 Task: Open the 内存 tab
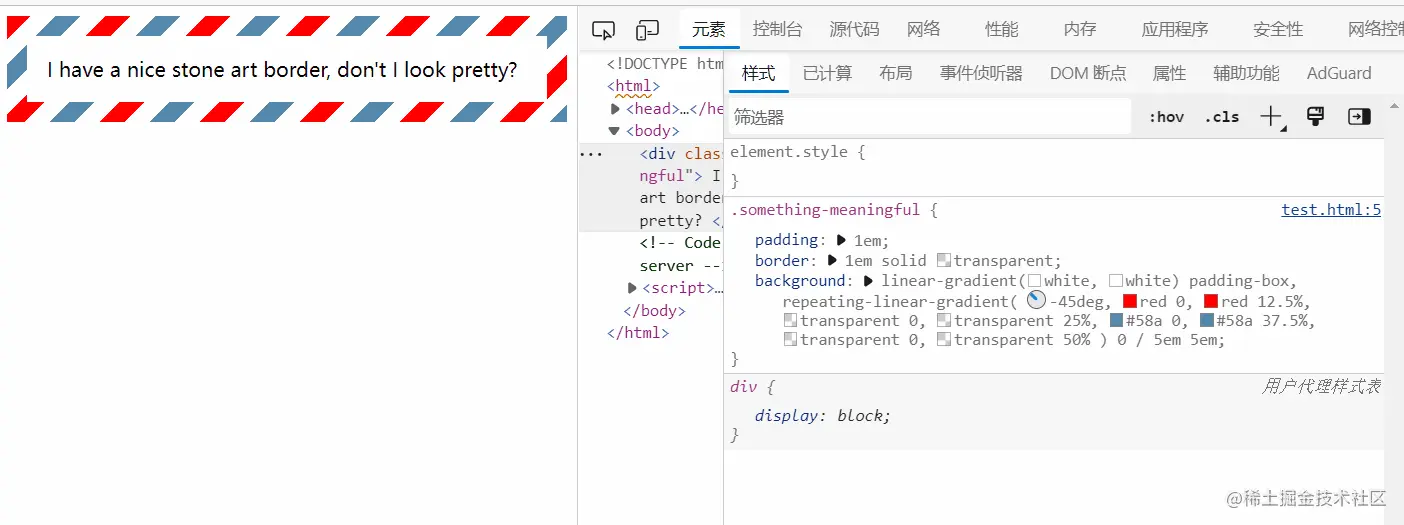point(1080,30)
